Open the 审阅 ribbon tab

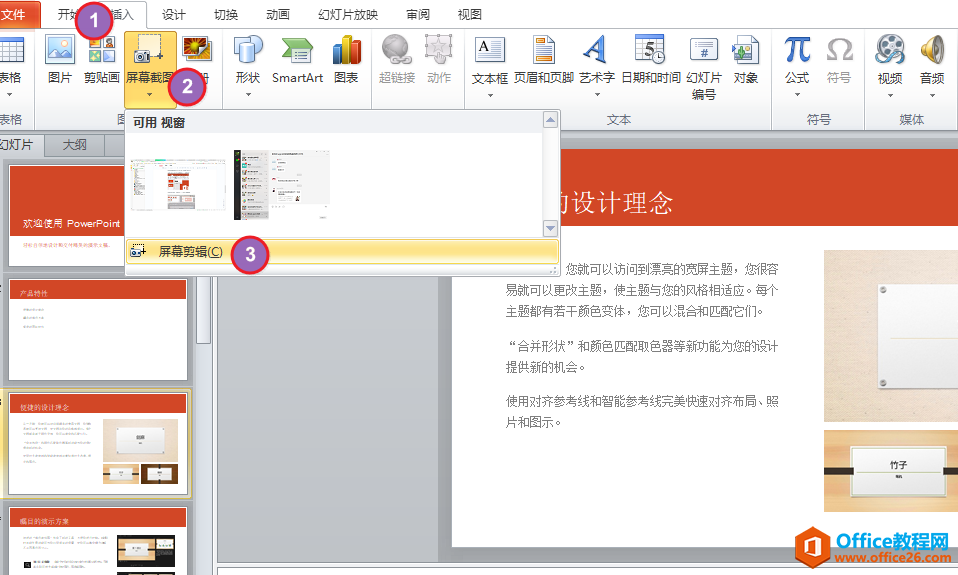418,14
